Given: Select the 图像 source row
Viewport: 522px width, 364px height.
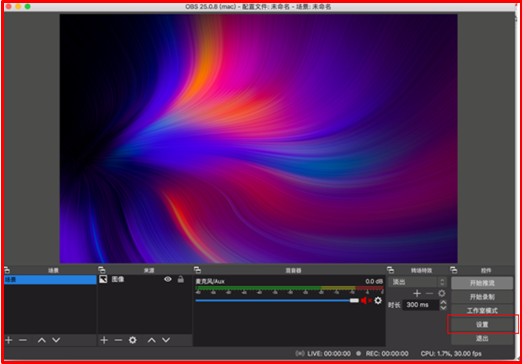Looking at the screenshot, I should (x=145, y=280).
